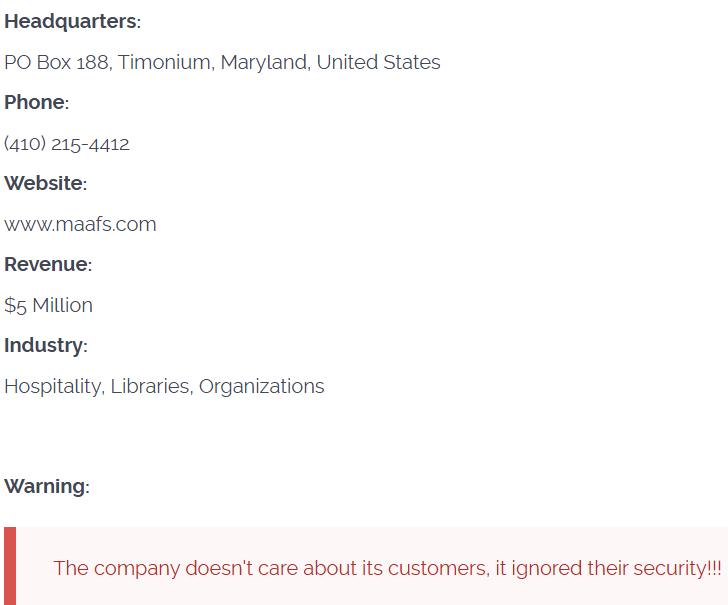Click the Organizations industry entry
Viewport: 728px width, 605px height.
tap(261, 386)
